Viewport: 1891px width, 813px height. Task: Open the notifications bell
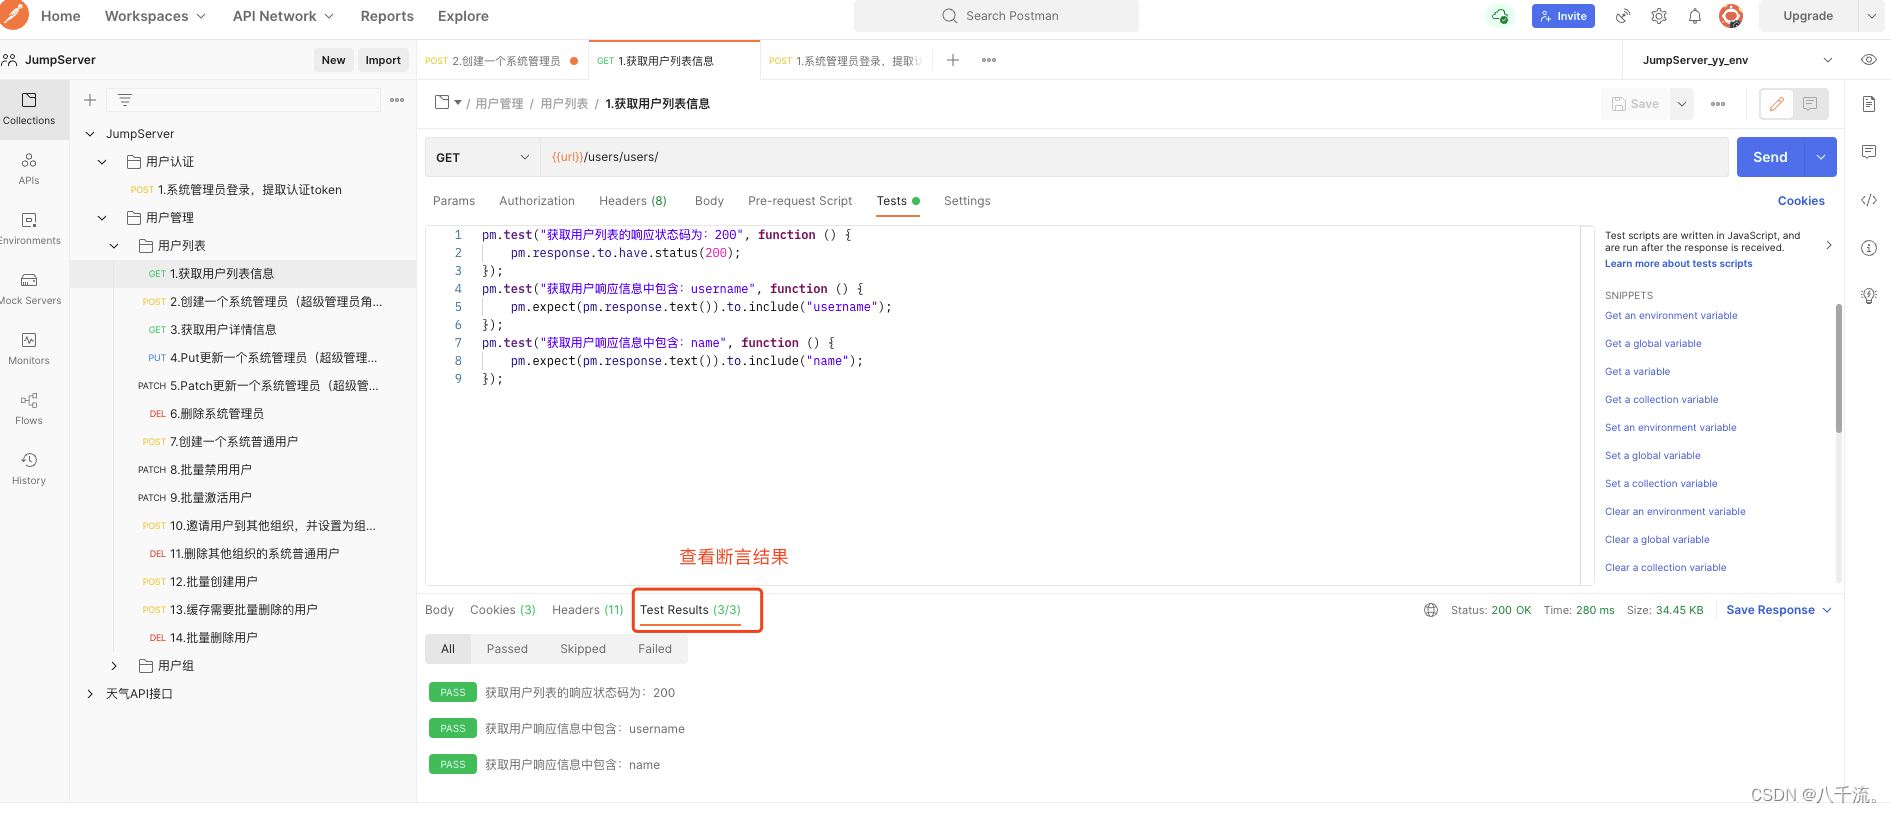click(x=1695, y=16)
